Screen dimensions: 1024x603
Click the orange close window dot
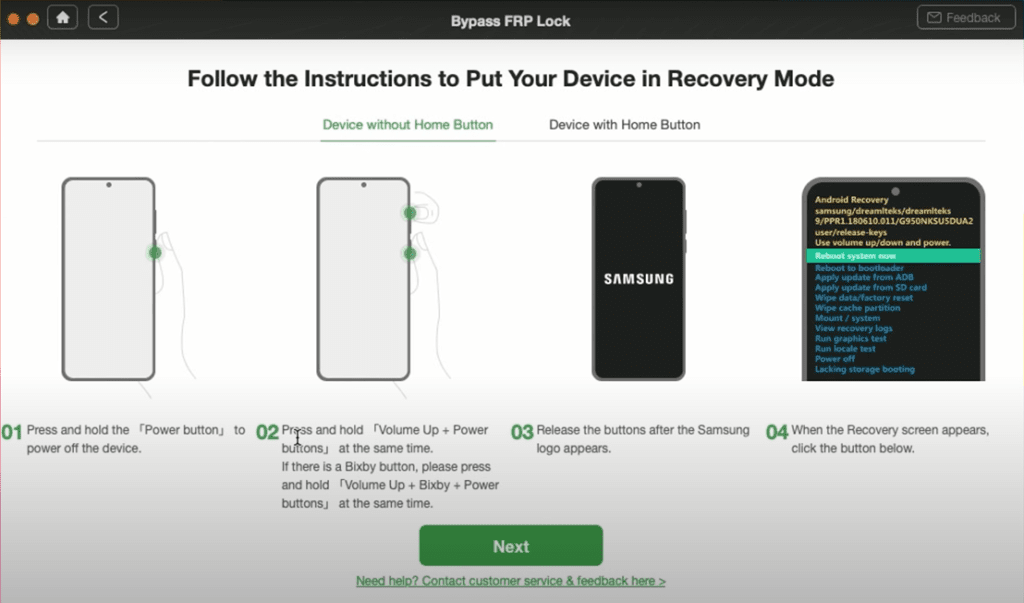coord(13,19)
